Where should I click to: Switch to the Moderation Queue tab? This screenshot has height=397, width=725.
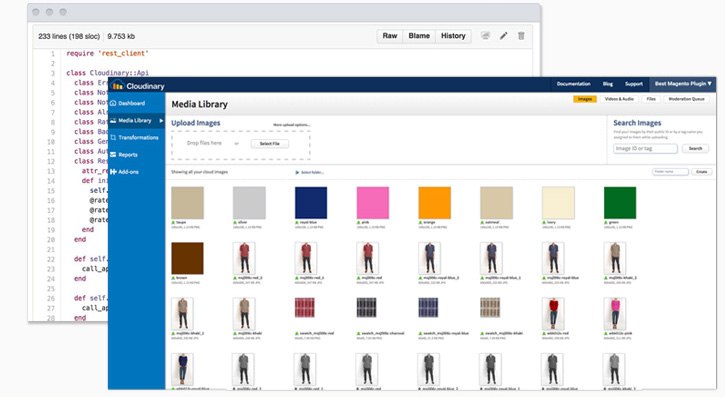pos(686,99)
